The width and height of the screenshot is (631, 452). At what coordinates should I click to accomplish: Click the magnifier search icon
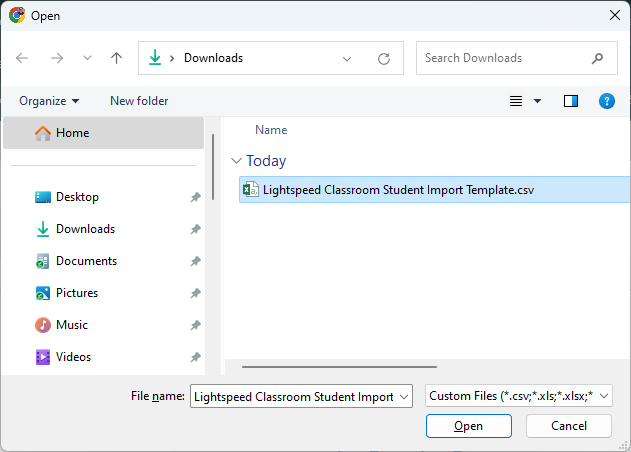tap(598, 58)
